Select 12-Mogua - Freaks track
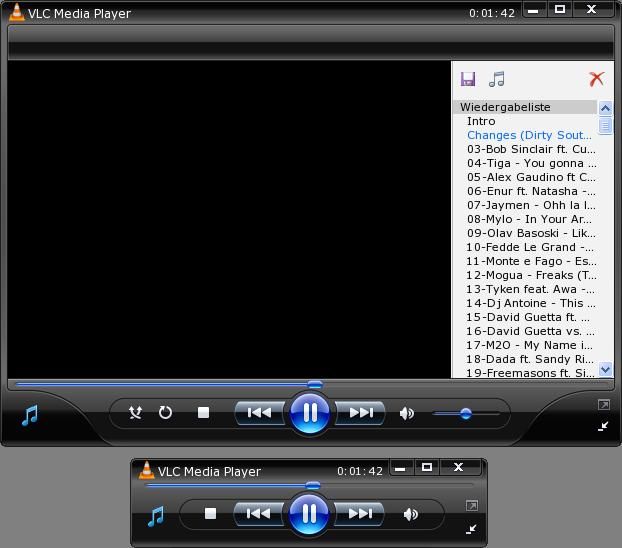 tap(532, 275)
